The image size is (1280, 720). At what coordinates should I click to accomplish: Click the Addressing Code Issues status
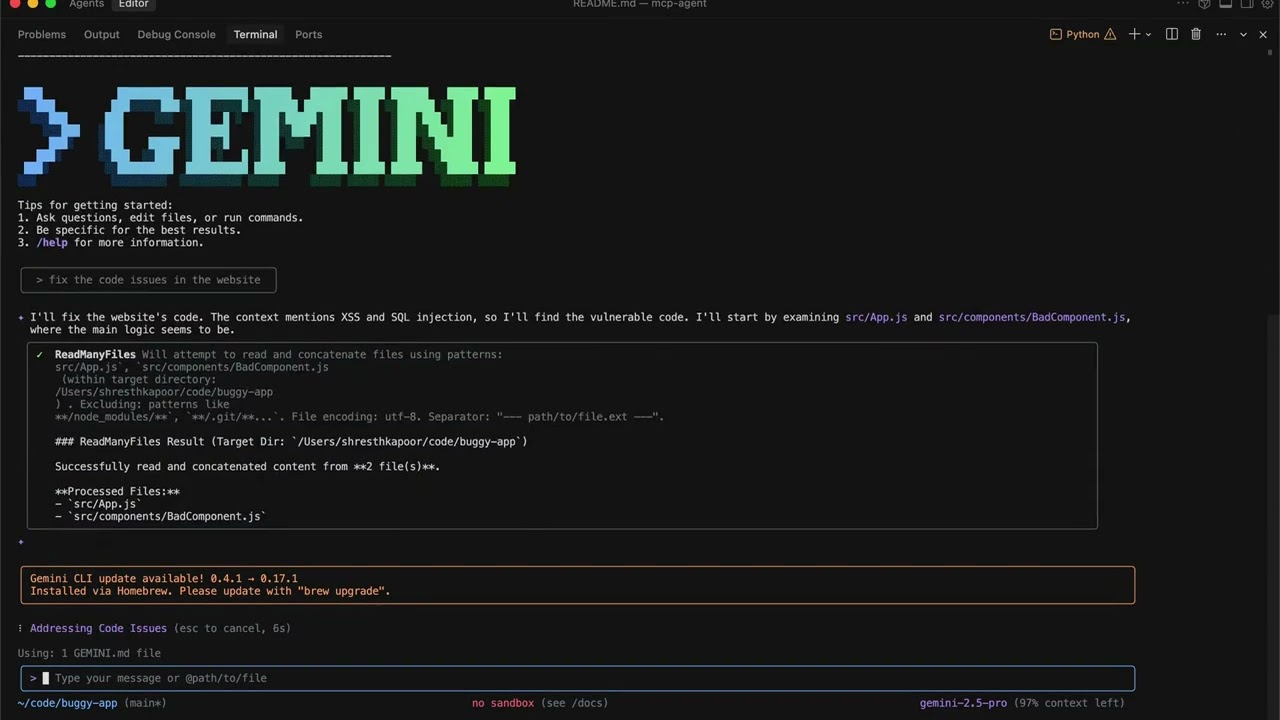[98, 628]
